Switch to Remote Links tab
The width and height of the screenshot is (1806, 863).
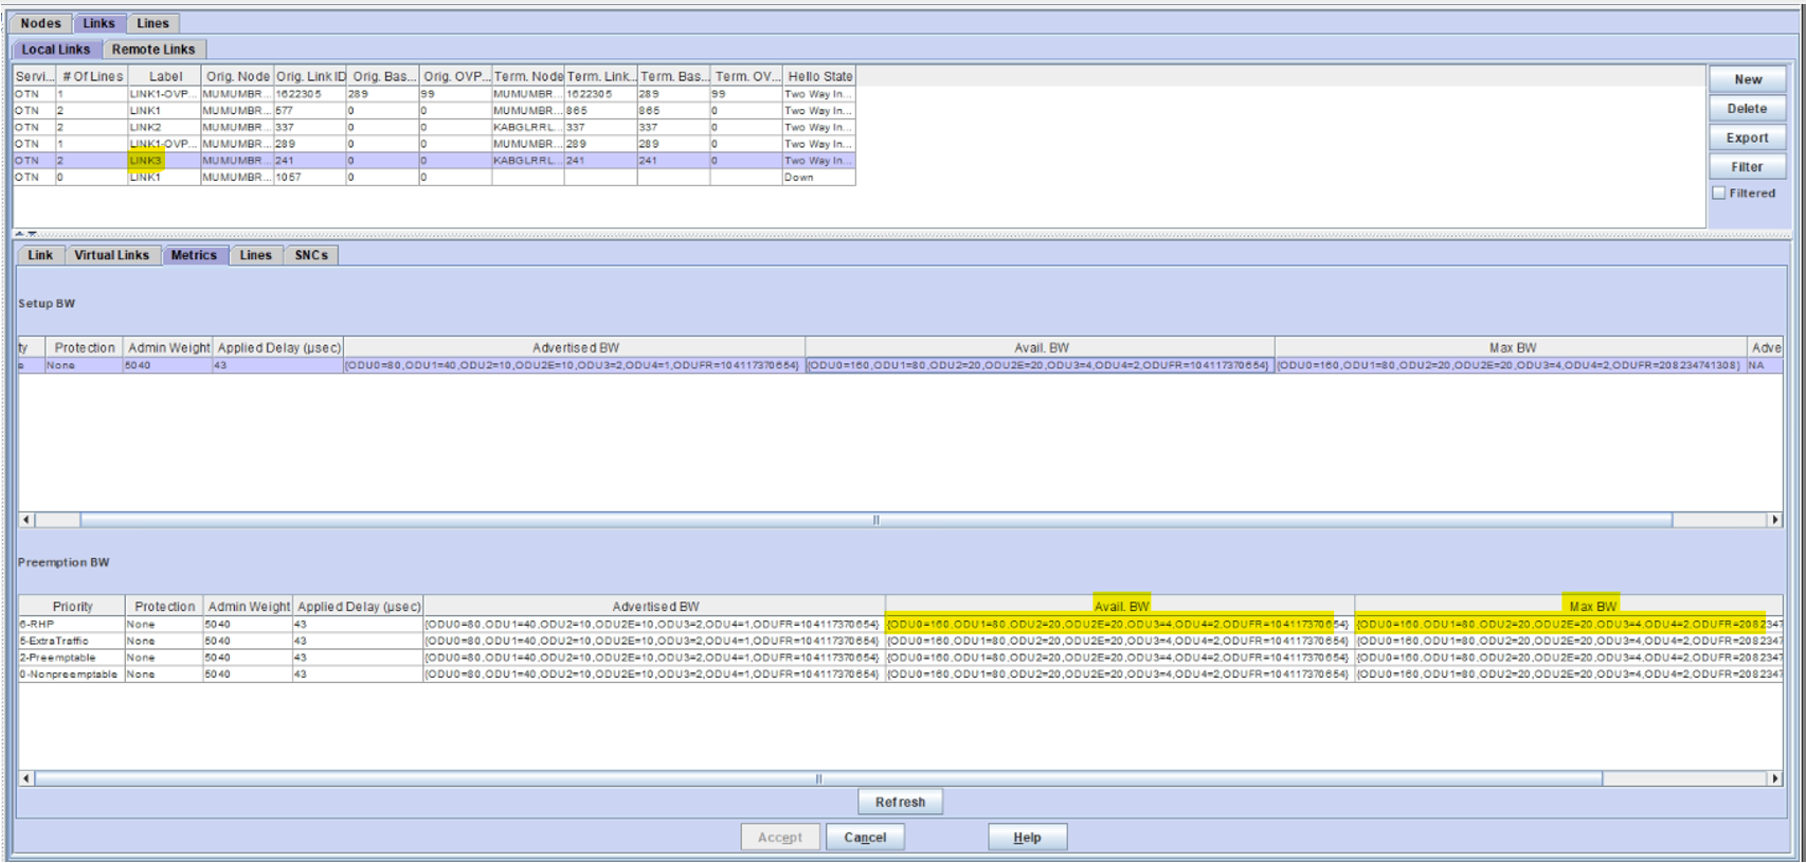(154, 49)
